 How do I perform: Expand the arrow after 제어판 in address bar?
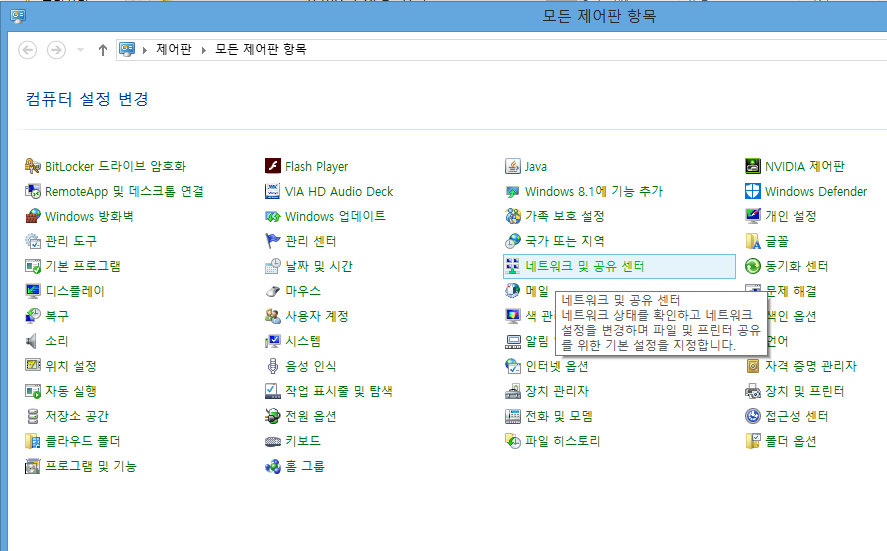tap(204, 50)
